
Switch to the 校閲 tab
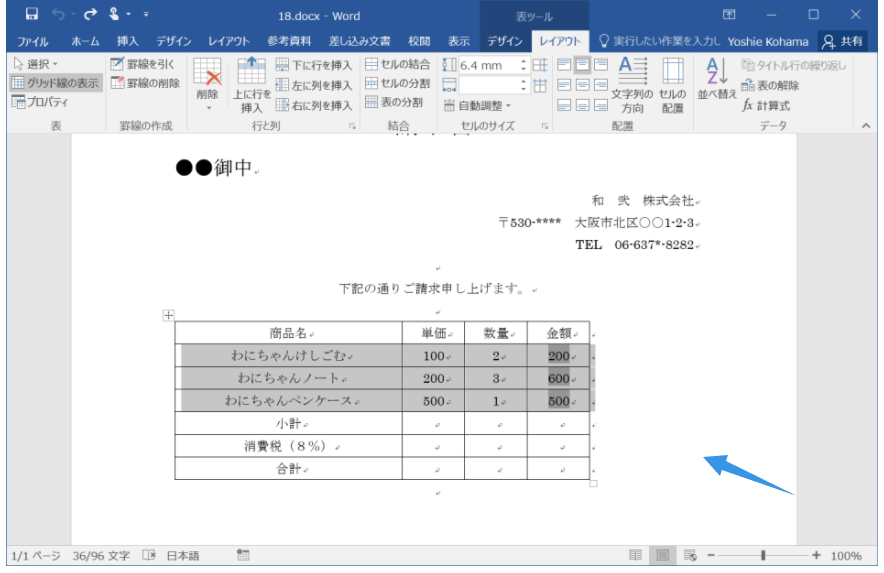pyautogui.click(x=419, y=41)
